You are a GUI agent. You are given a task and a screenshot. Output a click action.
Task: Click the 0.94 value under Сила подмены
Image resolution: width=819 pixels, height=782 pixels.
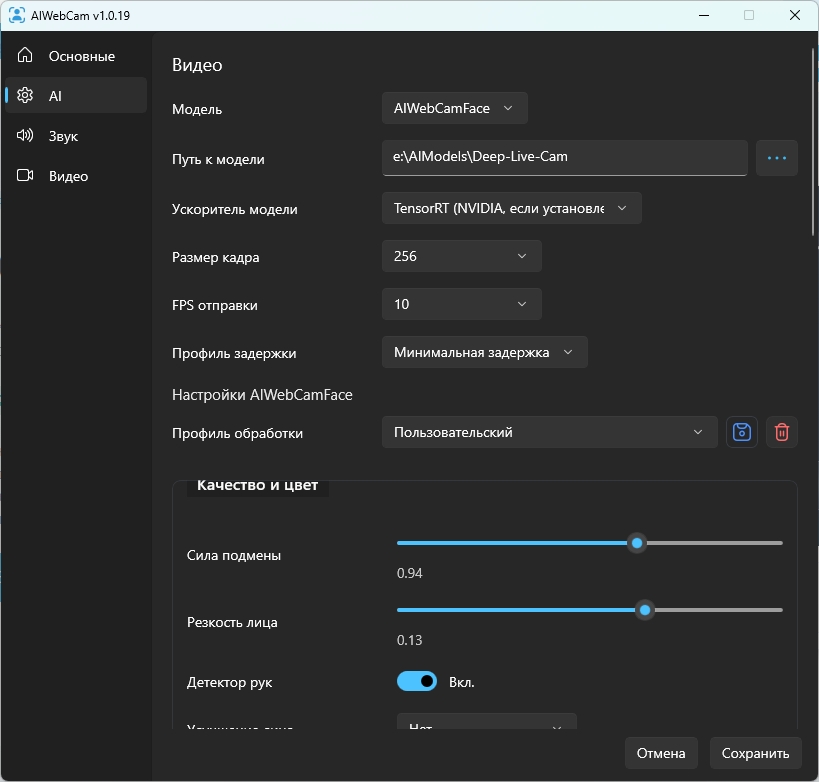410,573
